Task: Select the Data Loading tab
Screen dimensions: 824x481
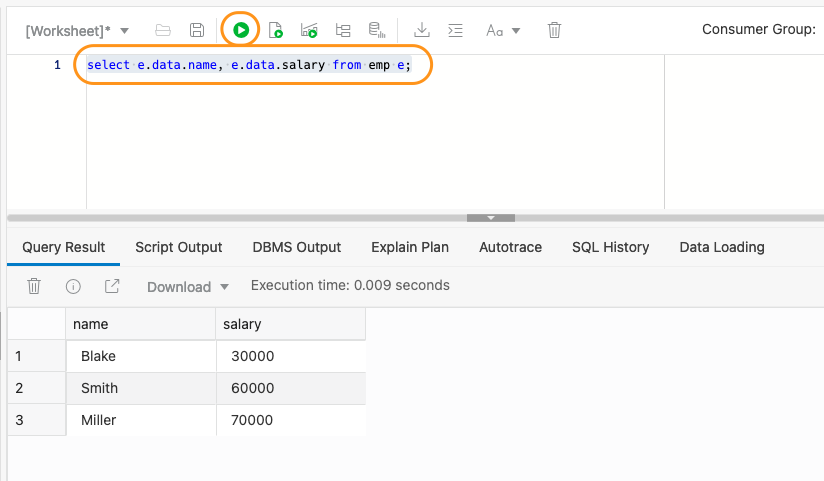Action: (x=721, y=247)
